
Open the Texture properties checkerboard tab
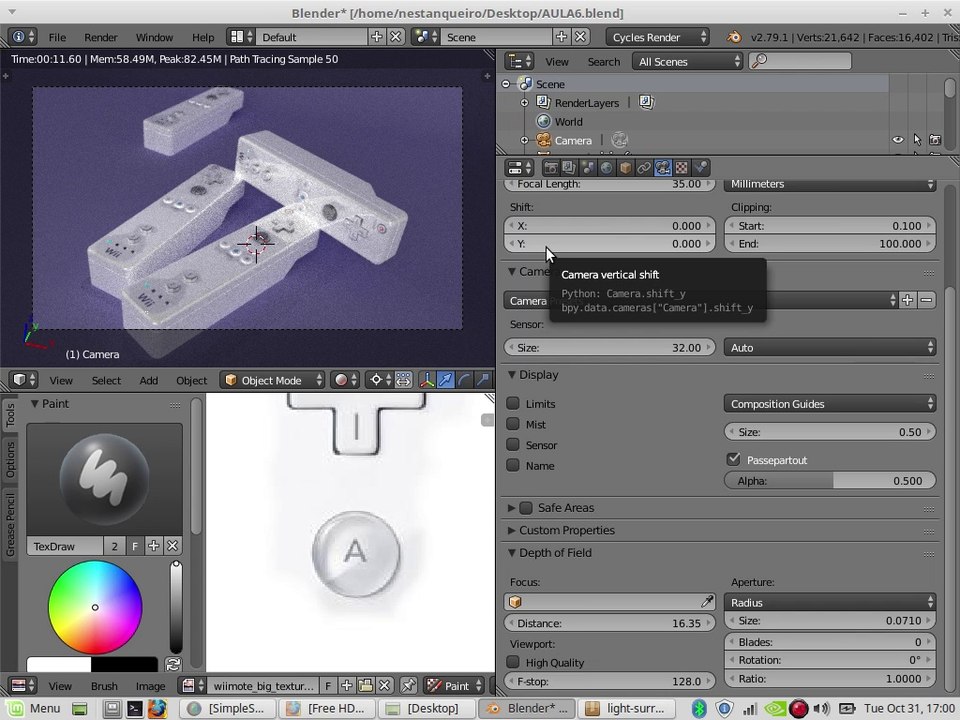tap(681, 168)
